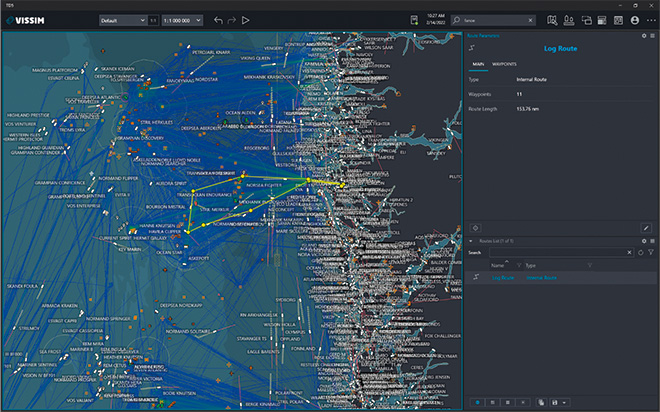Open the 1:1 000 000 map scale dropdown
The width and height of the screenshot is (660, 412).
[182, 20]
